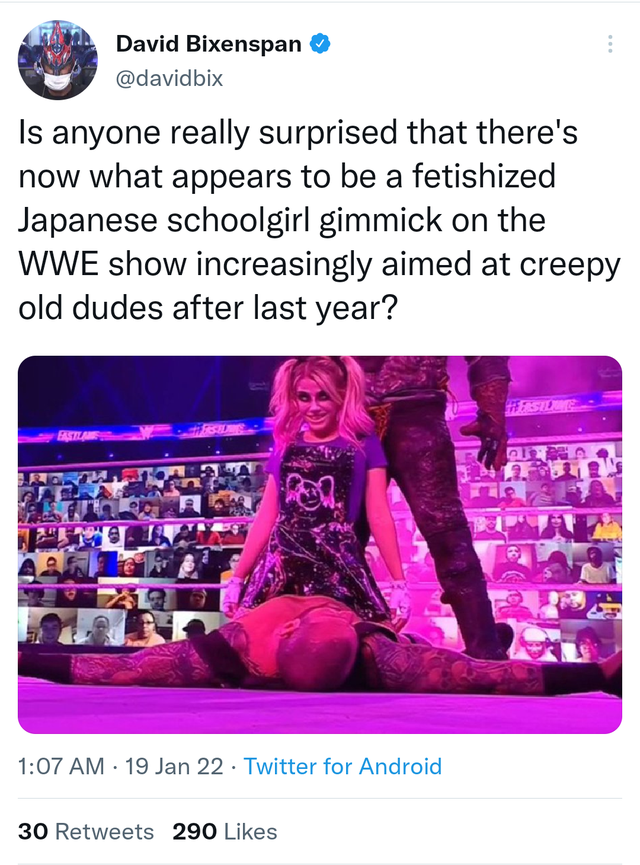
Task: Open the @davidbix handle link
Action: [169, 78]
